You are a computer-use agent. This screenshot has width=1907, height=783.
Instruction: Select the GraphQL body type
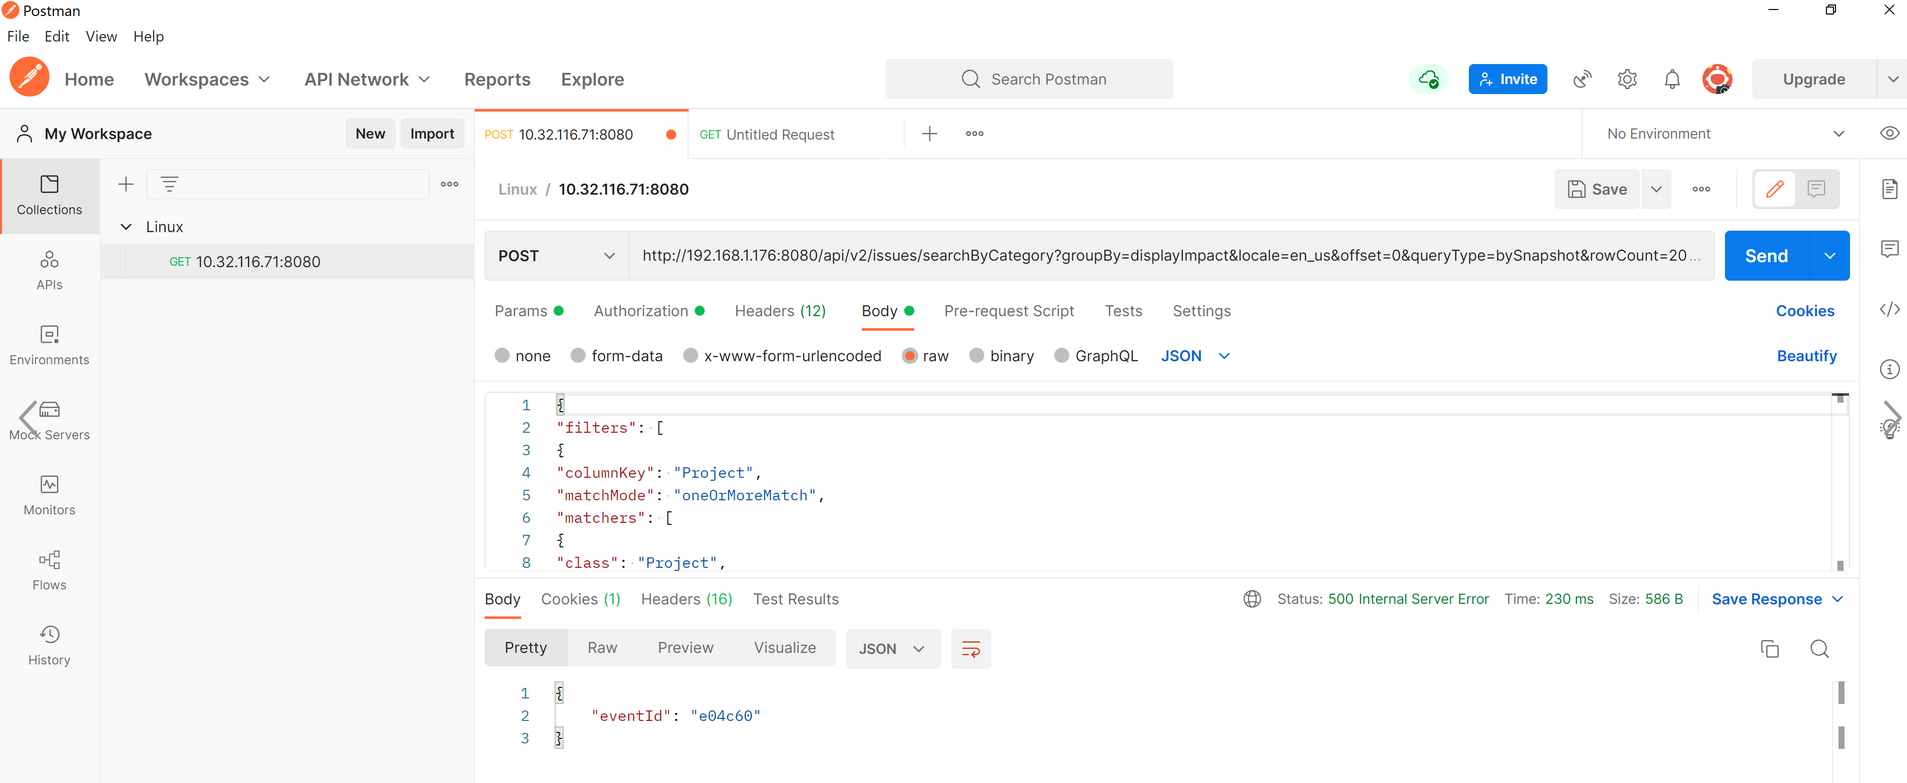click(x=1062, y=356)
